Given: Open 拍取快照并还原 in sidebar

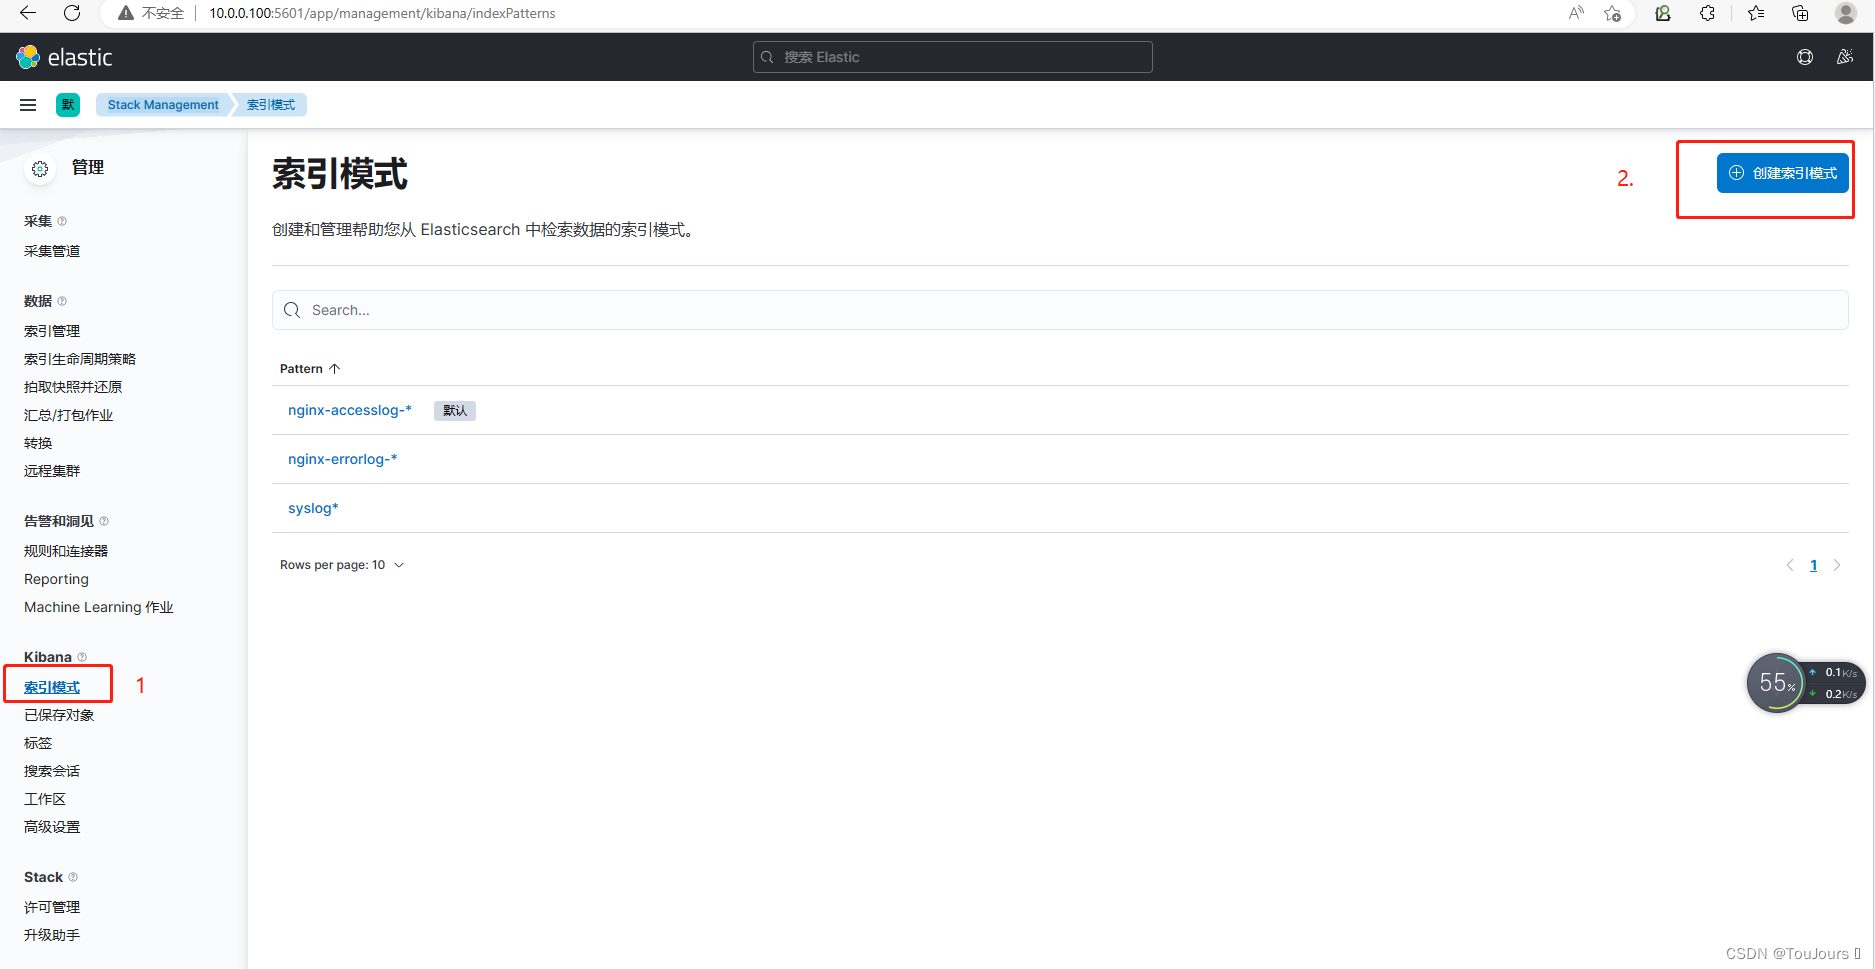Looking at the screenshot, I should tap(73, 387).
